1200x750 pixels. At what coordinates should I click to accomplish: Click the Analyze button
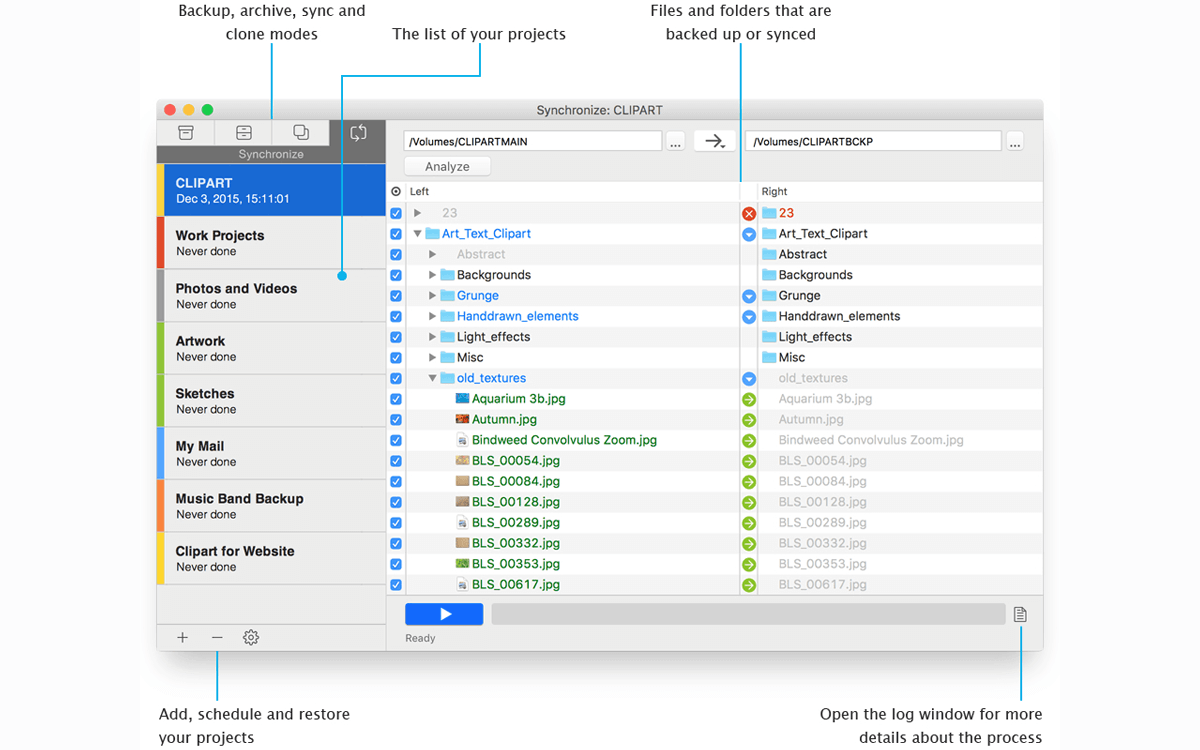click(x=447, y=167)
